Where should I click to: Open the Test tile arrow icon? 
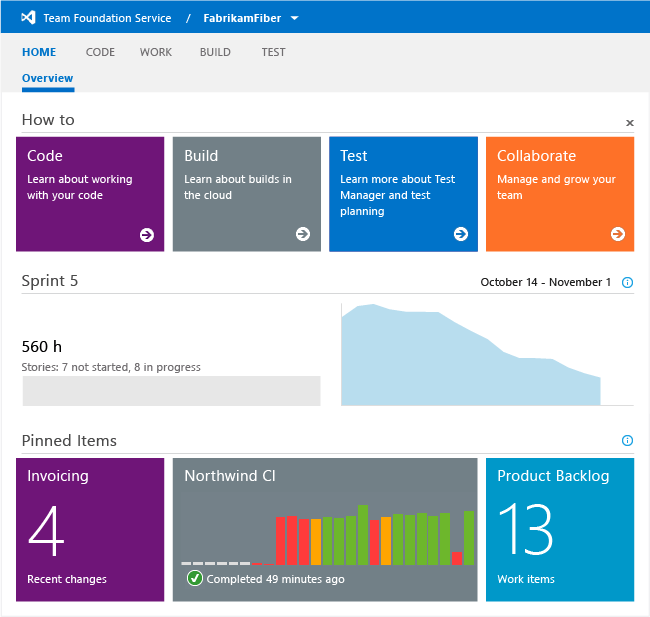461,234
